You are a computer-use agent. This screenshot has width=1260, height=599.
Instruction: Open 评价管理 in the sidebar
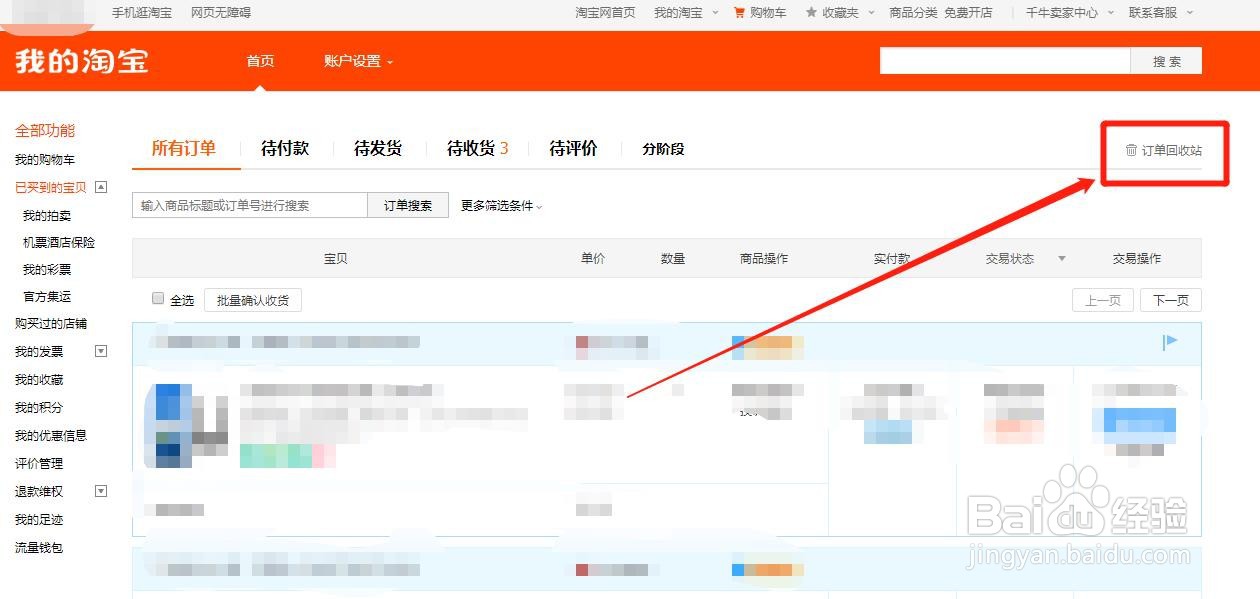click(38, 464)
